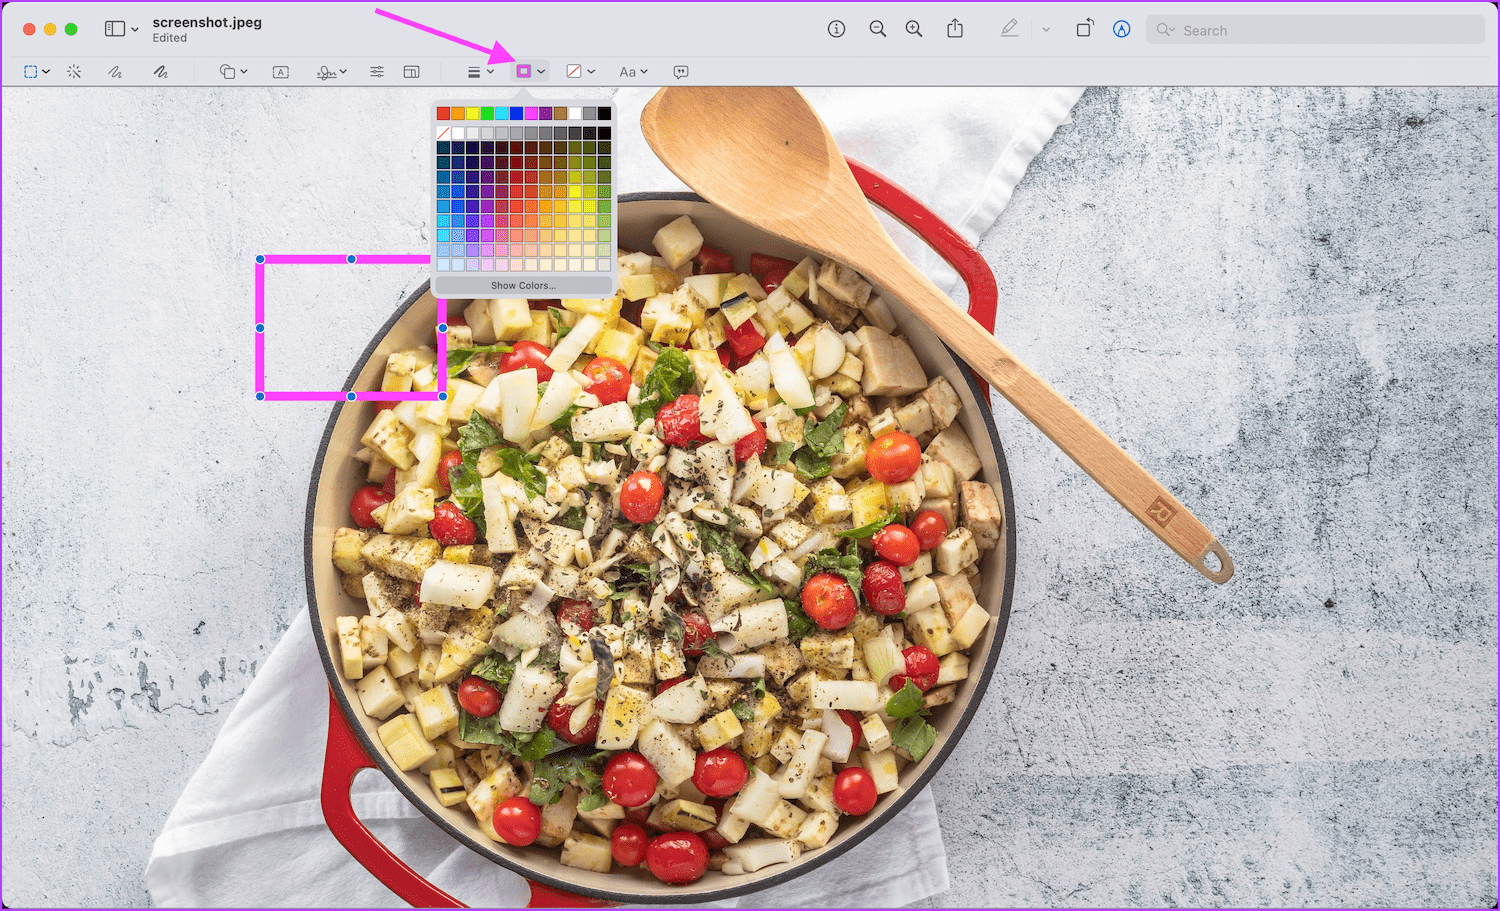Pick the bright yellow top-row swatch
The height and width of the screenshot is (911, 1500).
point(472,113)
